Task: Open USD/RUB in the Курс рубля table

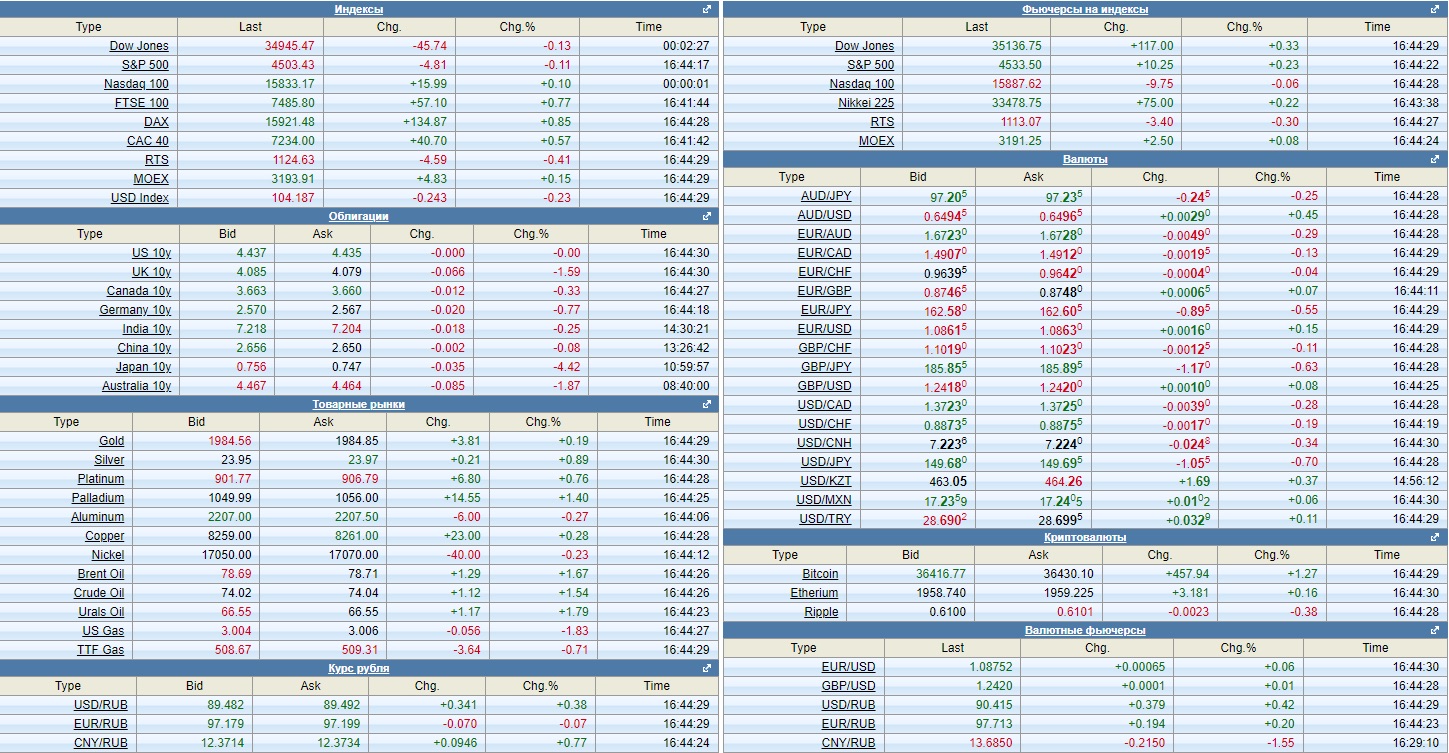Action: (101, 705)
